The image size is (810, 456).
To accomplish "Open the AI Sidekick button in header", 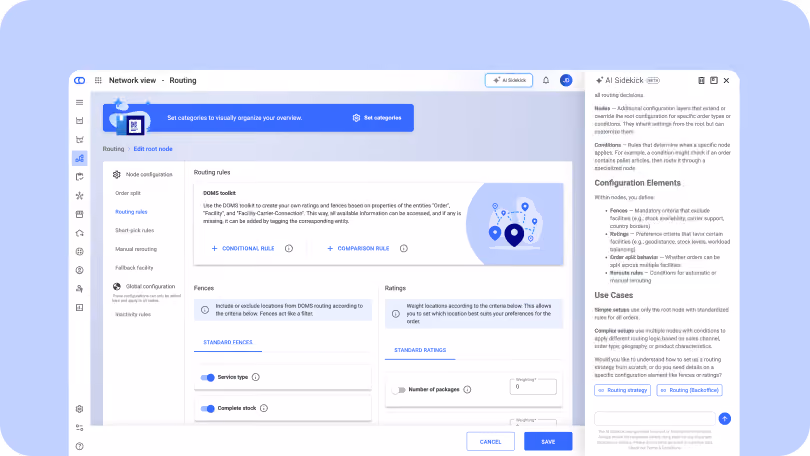I will tap(509, 81).
